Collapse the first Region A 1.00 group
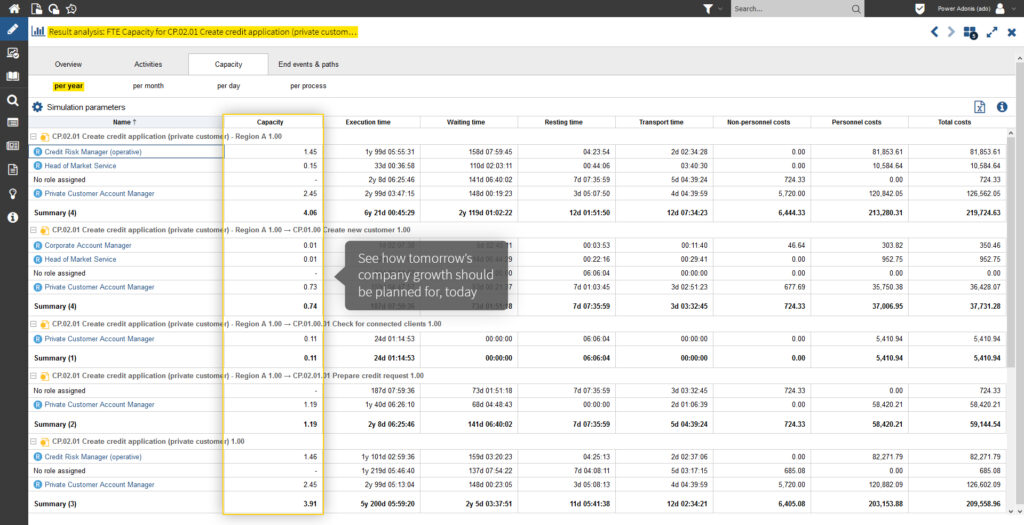The height and width of the screenshot is (525, 1024). (34, 137)
